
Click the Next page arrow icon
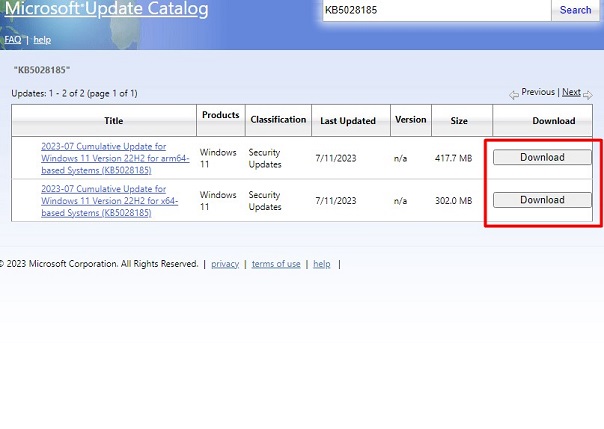coord(588,95)
